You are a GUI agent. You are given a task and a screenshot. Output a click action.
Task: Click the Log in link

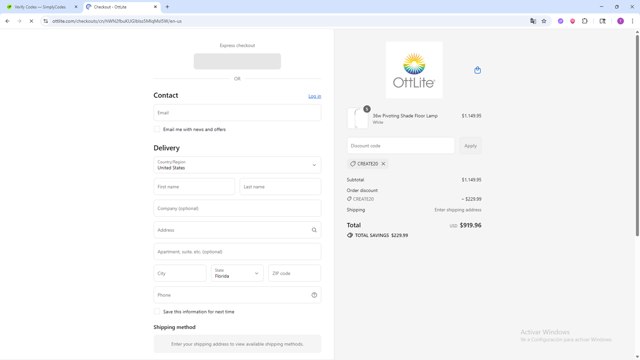pyautogui.click(x=314, y=96)
